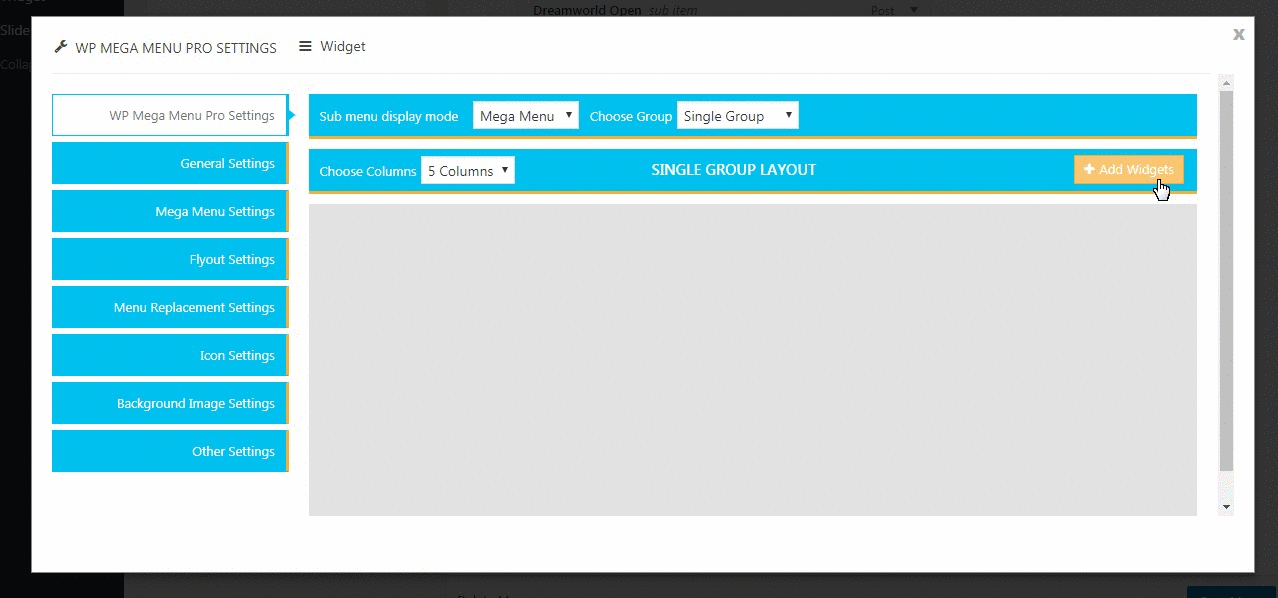
Task: Click the hamburger icon next to Widget
Action: (306, 46)
